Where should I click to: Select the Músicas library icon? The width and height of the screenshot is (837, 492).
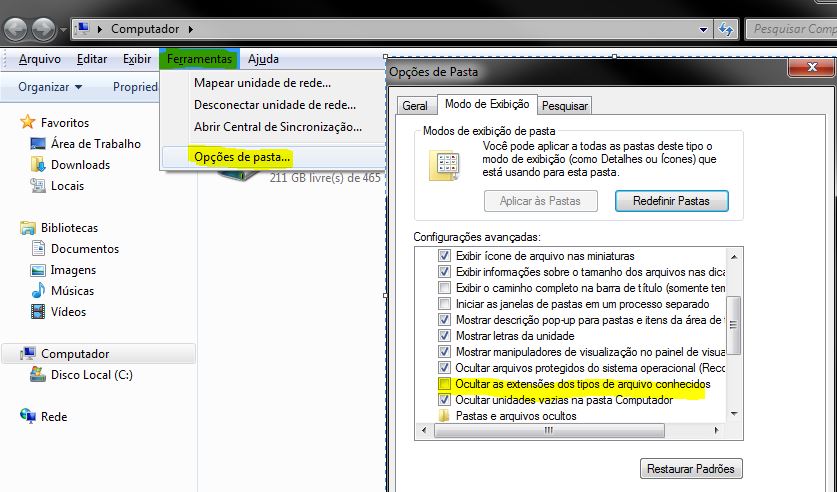[x=38, y=291]
